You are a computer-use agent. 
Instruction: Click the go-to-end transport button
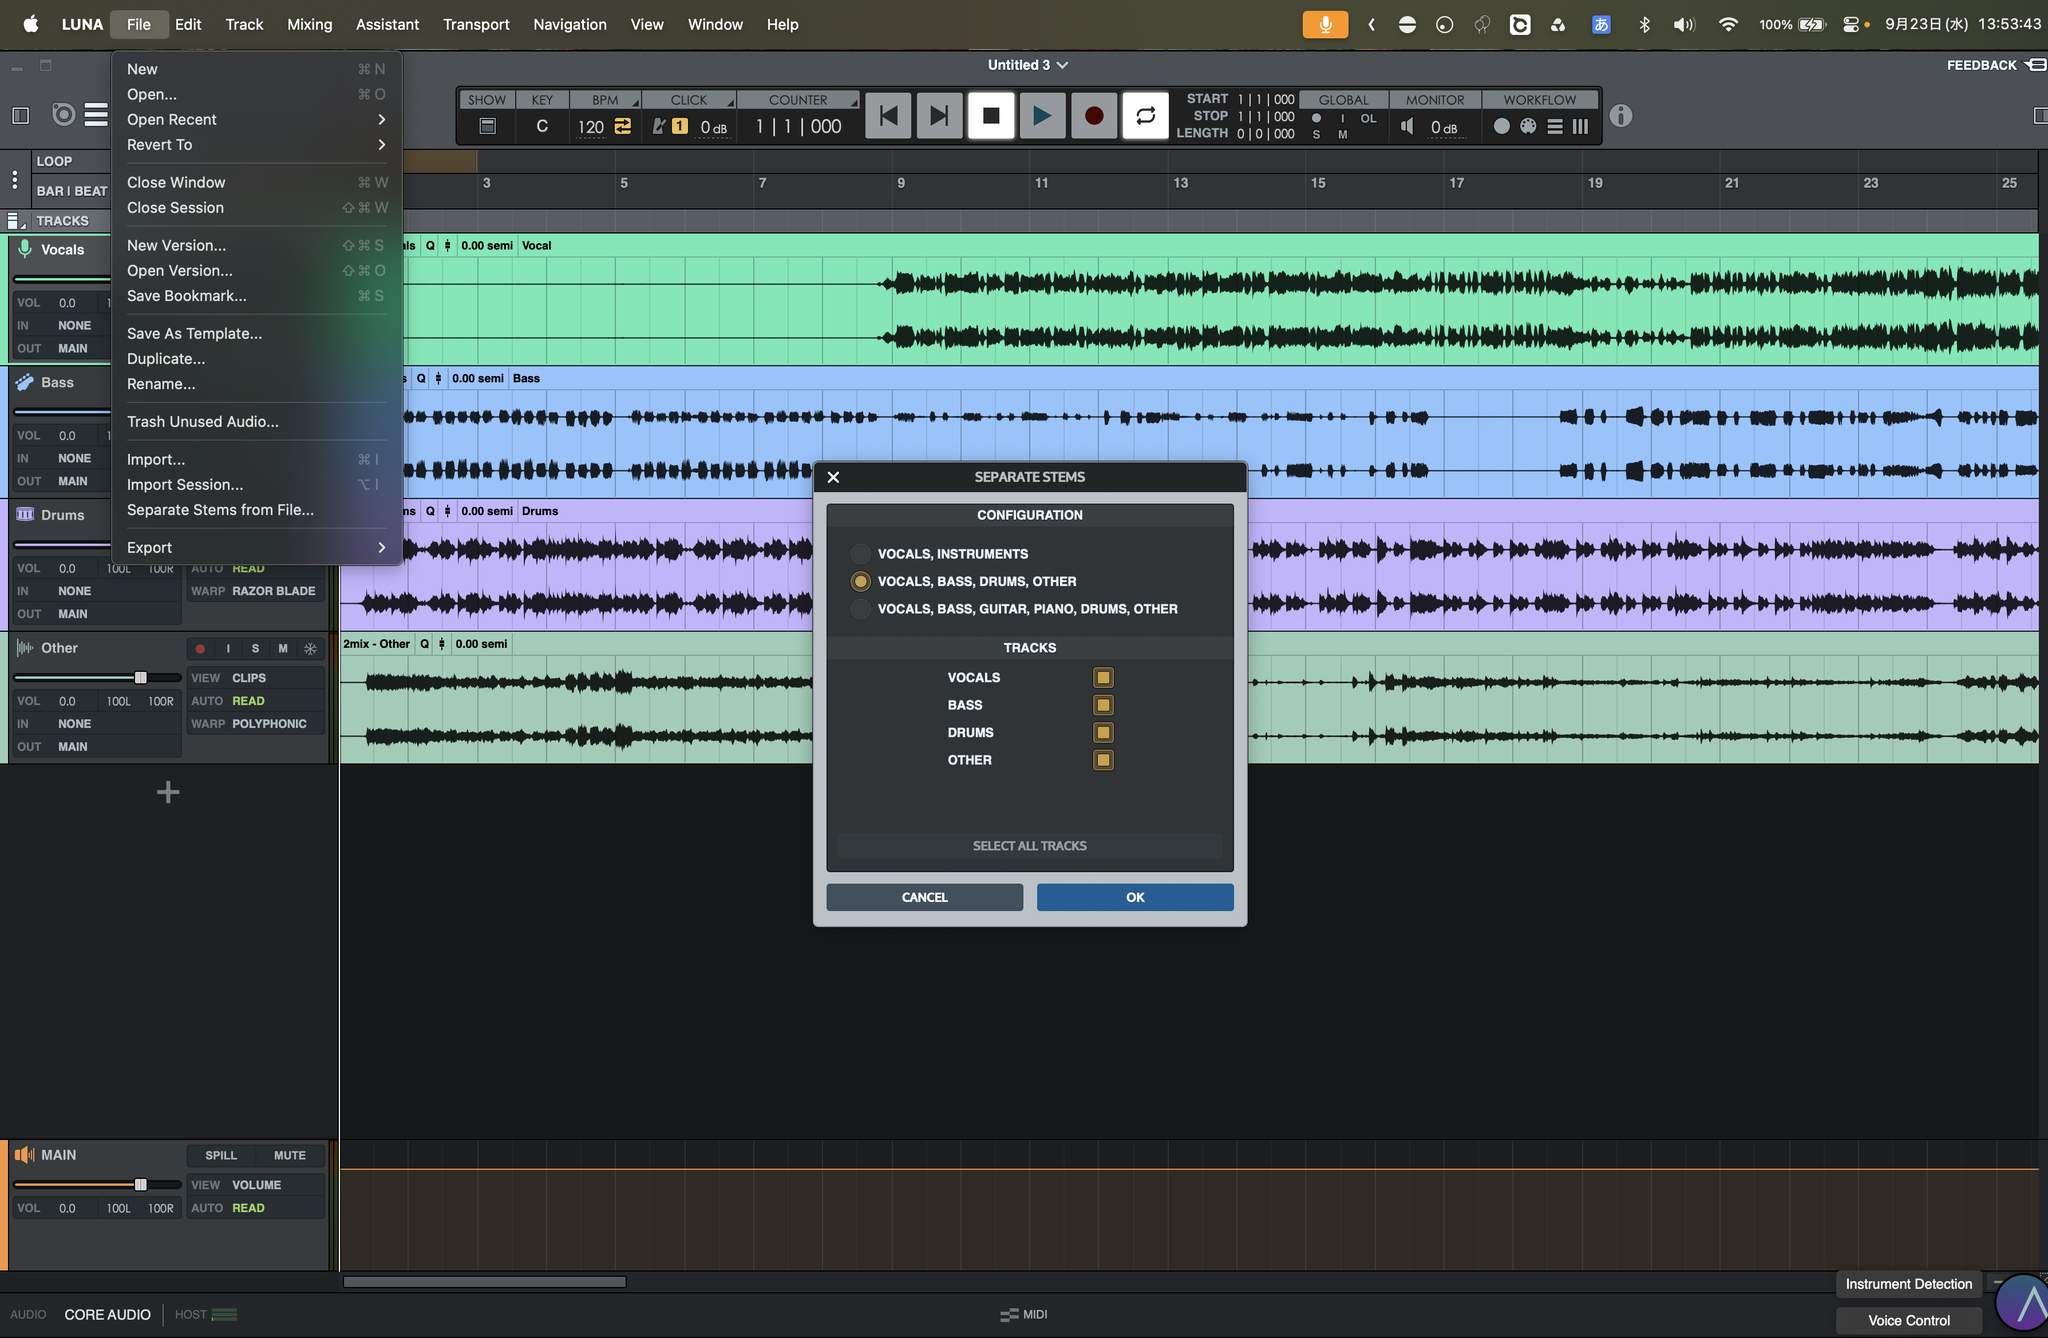(x=939, y=116)
